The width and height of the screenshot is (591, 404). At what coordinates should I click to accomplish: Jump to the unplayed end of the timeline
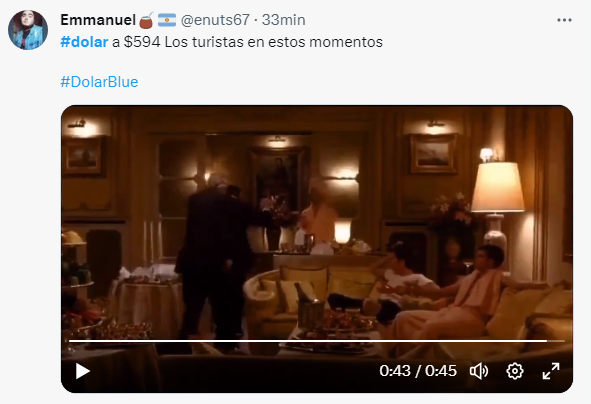coord(556,341)
